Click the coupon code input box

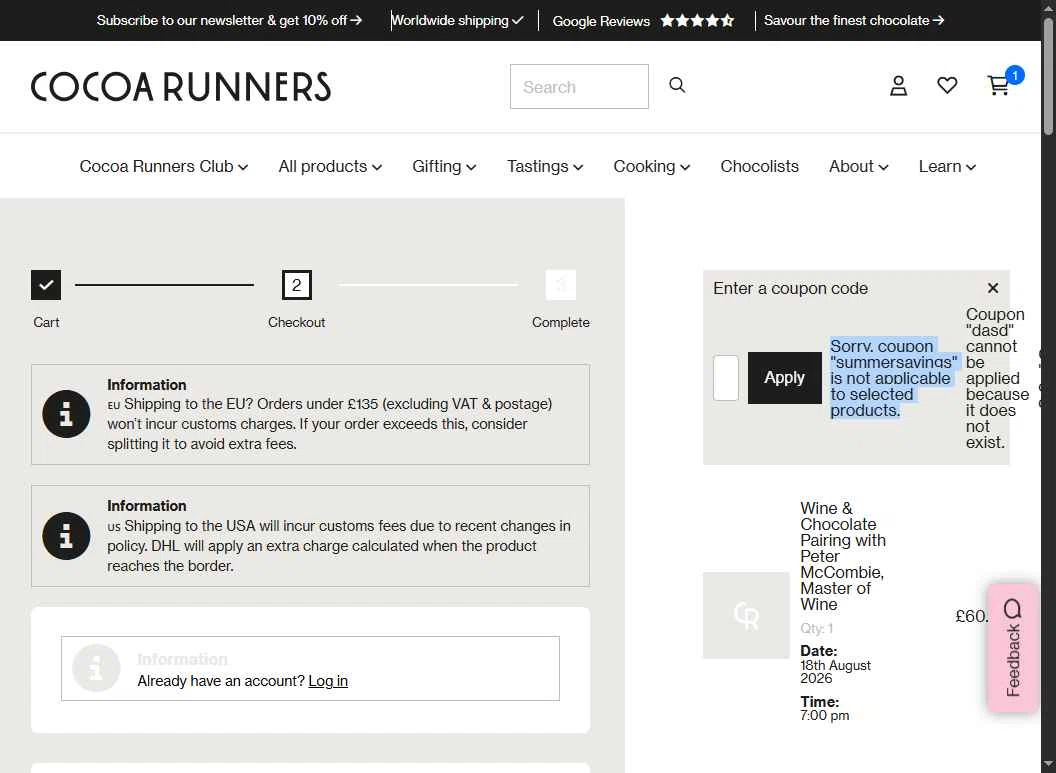tap(726, 378)
